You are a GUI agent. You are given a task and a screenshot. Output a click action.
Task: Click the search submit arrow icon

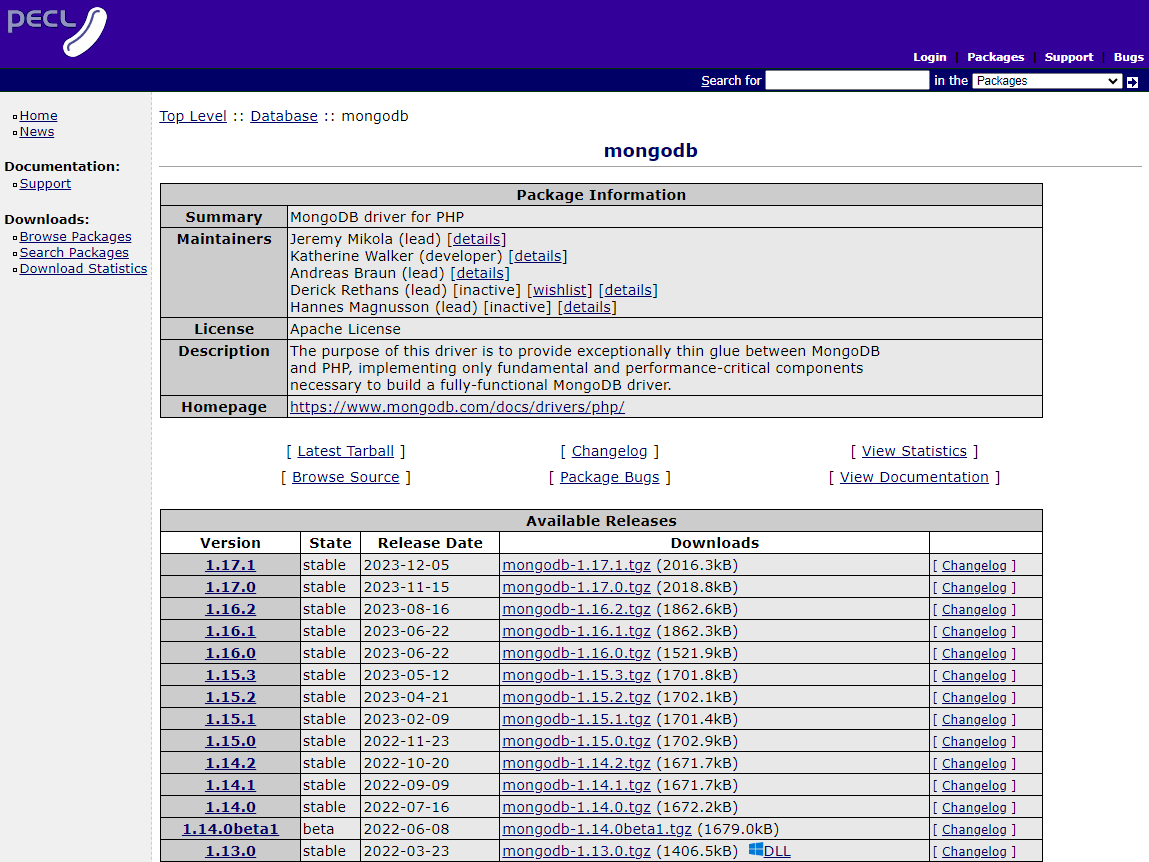1132,81
